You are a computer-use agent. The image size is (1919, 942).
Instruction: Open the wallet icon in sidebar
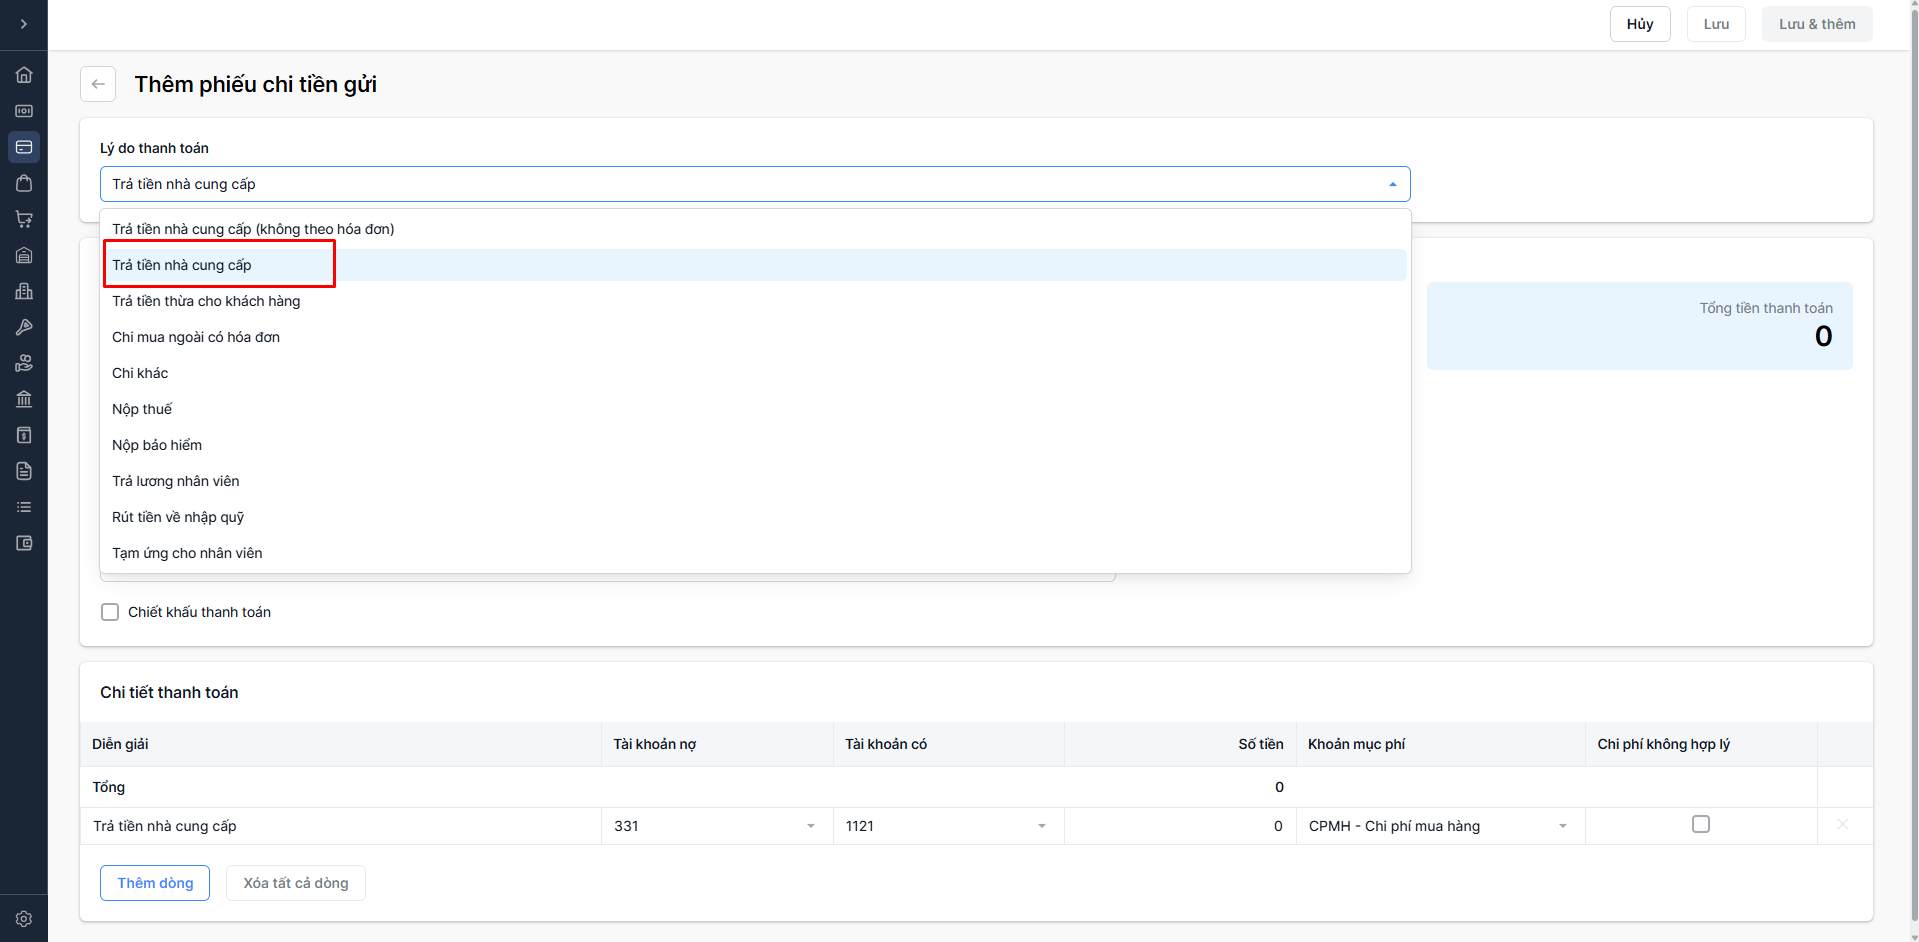[x=24, y=543]
